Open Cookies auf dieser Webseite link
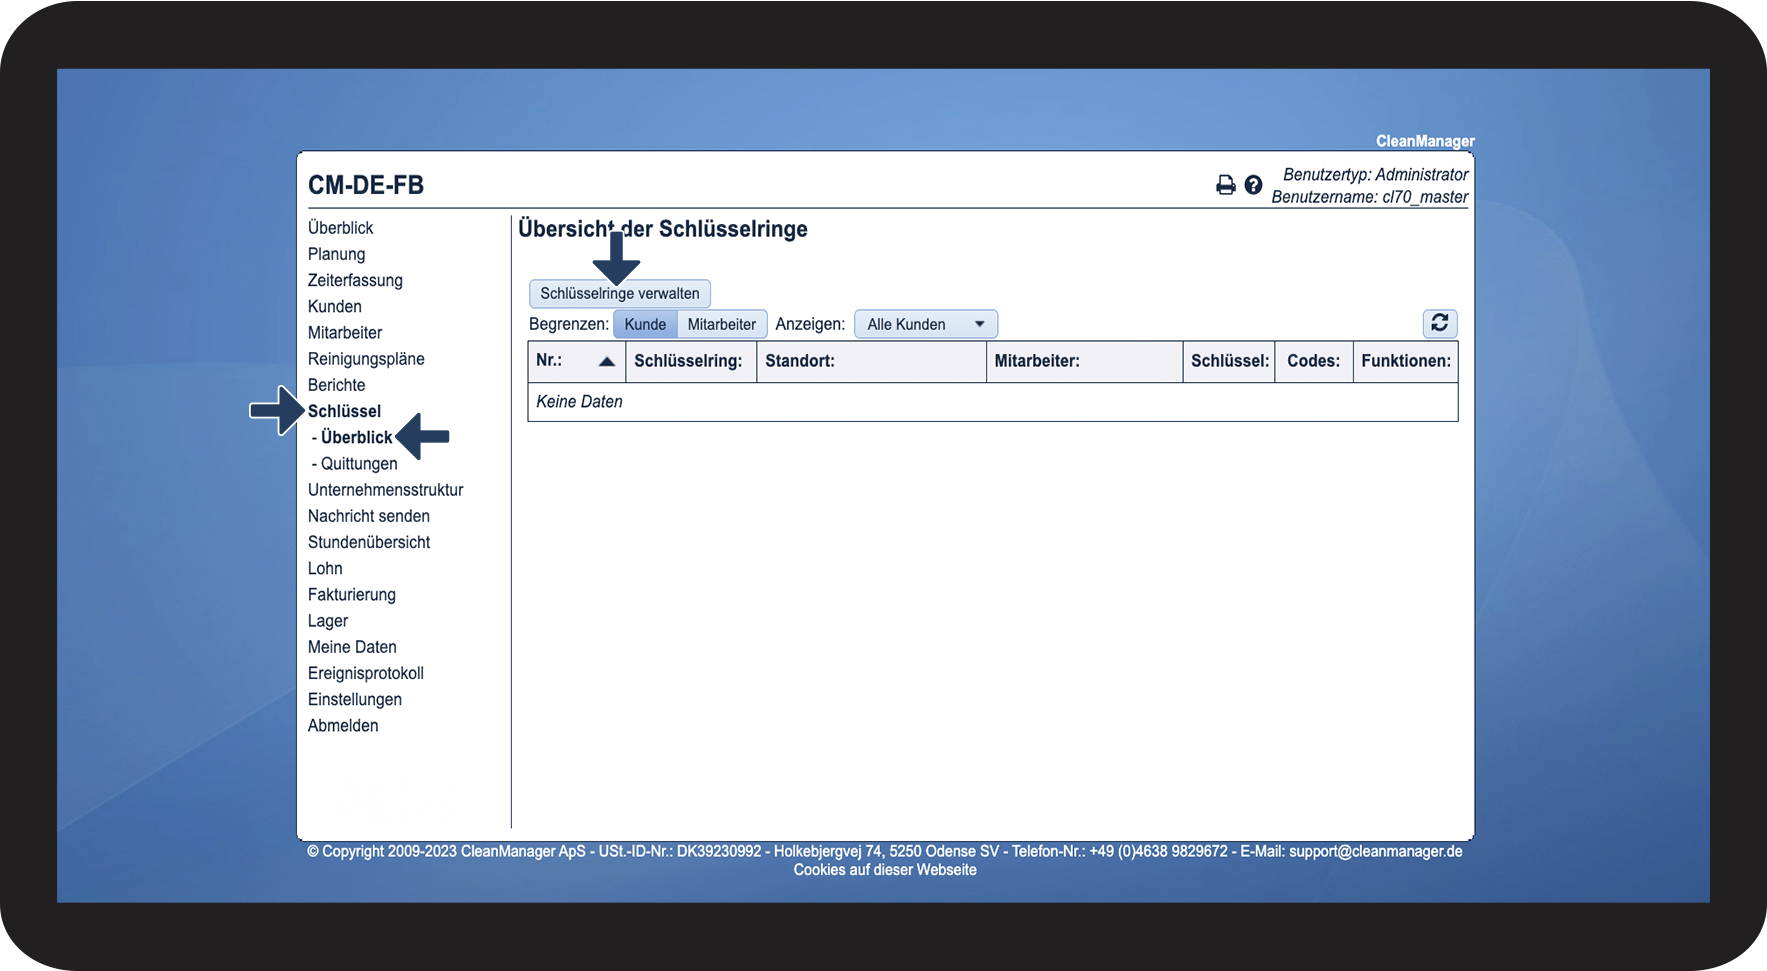 pos(885,870)
